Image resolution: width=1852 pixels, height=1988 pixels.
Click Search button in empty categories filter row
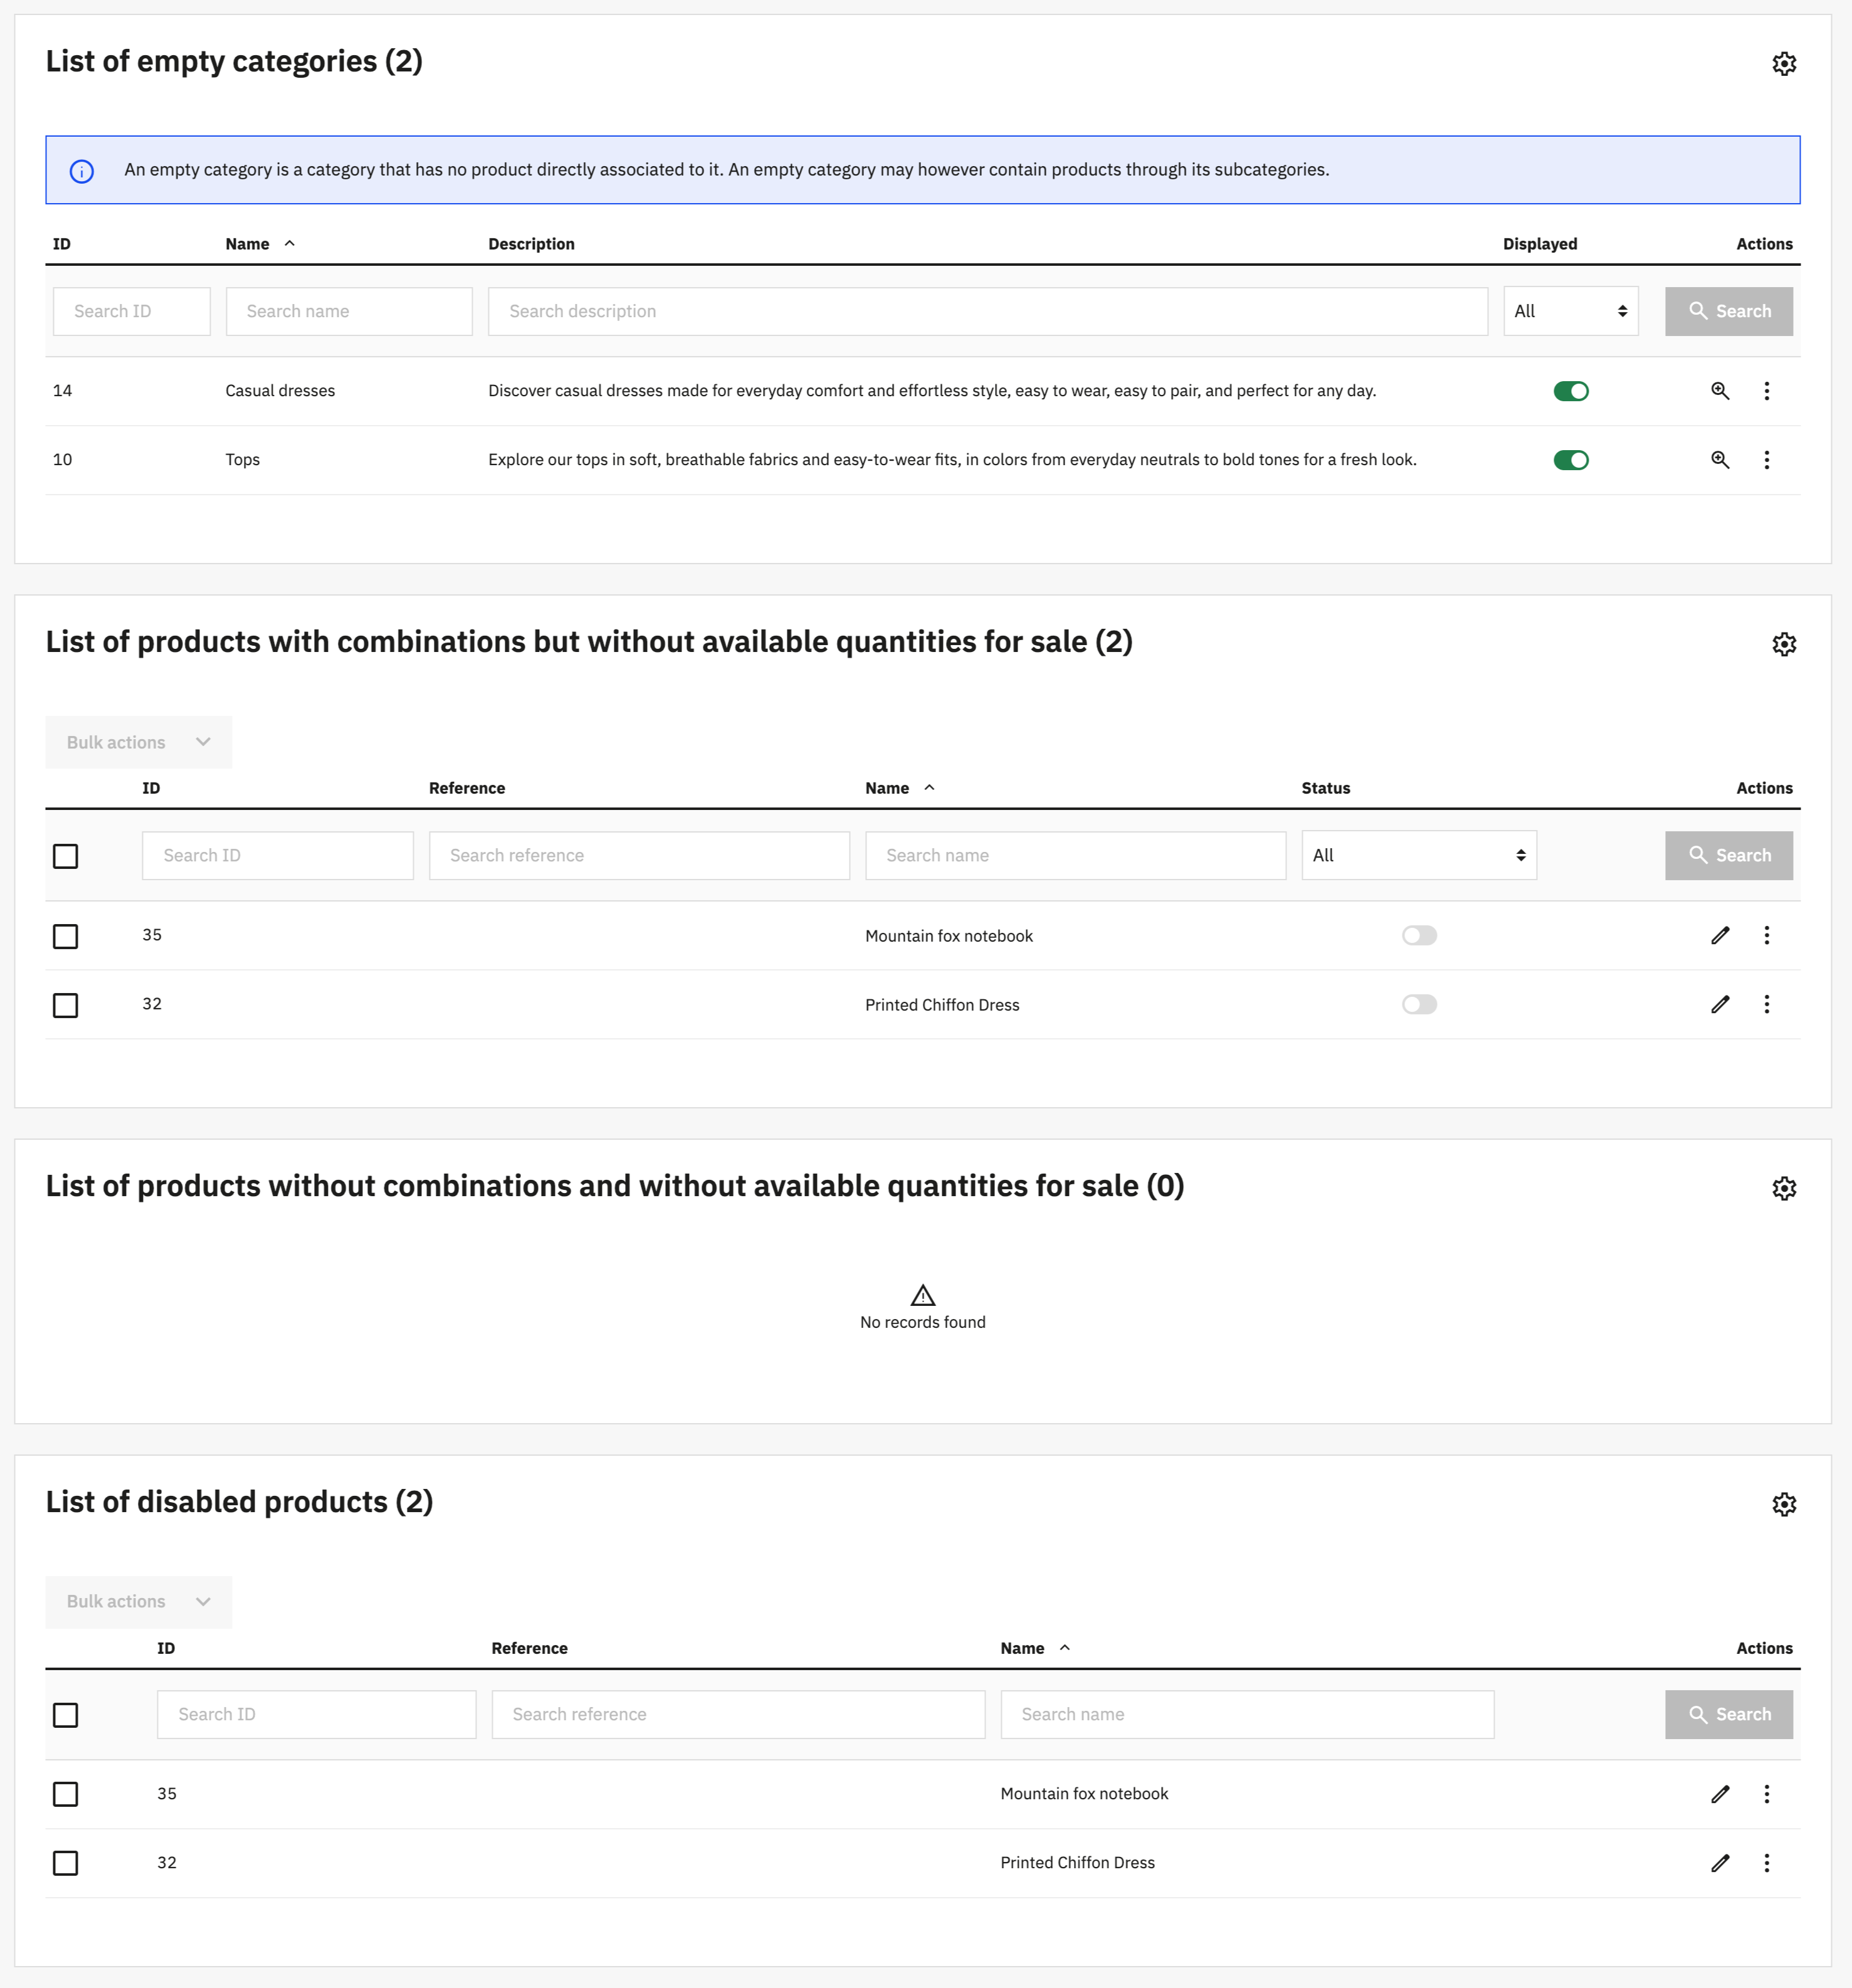click(1729, 311)
